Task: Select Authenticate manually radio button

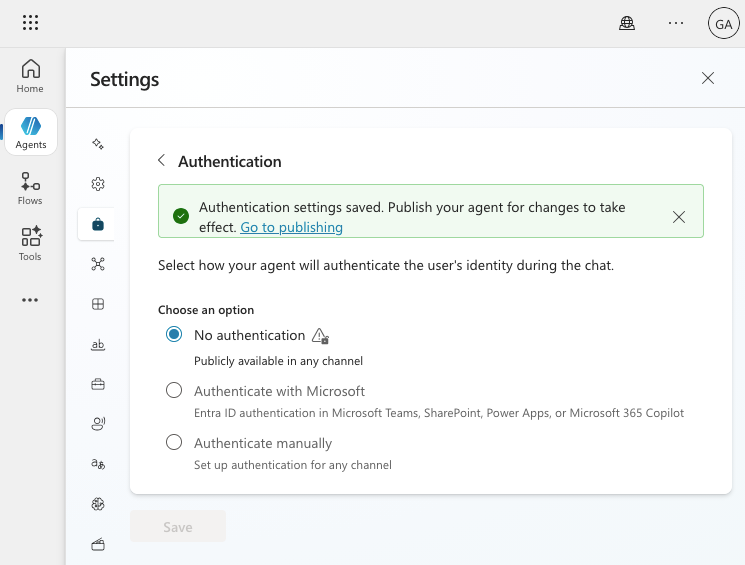Action: [x=174, y=442]
